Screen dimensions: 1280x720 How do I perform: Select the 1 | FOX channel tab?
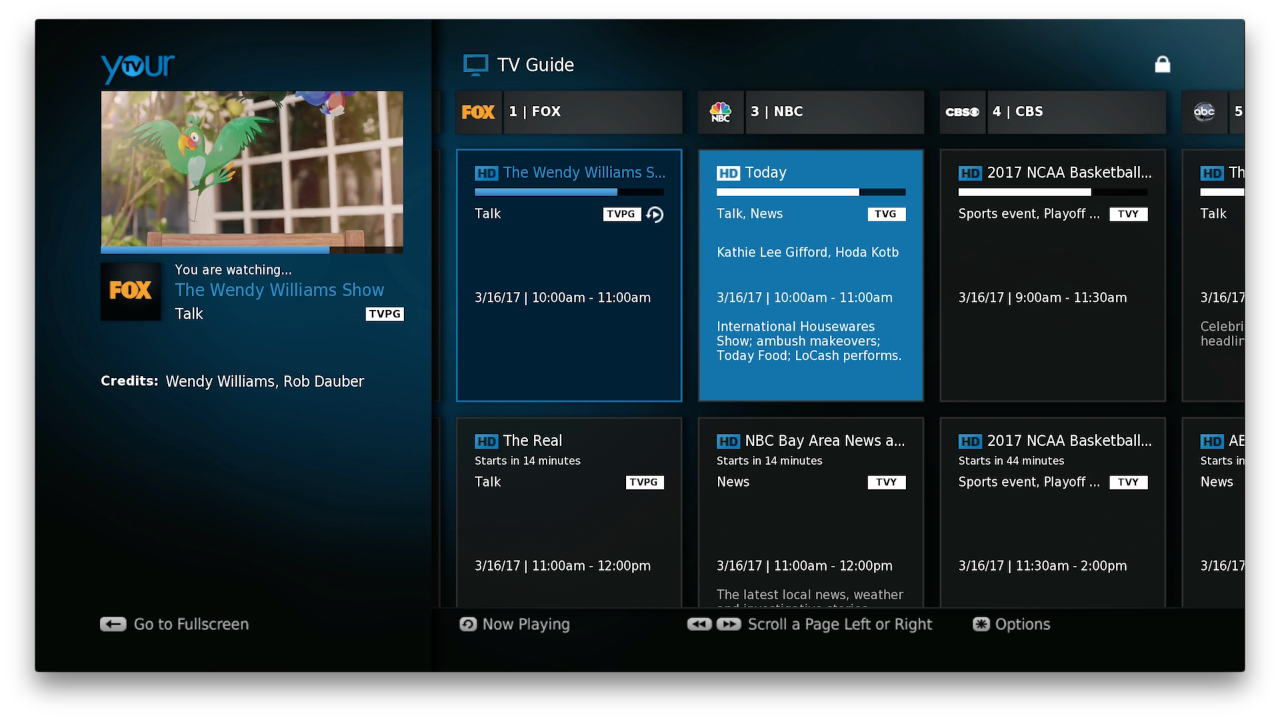click(568, 112)
